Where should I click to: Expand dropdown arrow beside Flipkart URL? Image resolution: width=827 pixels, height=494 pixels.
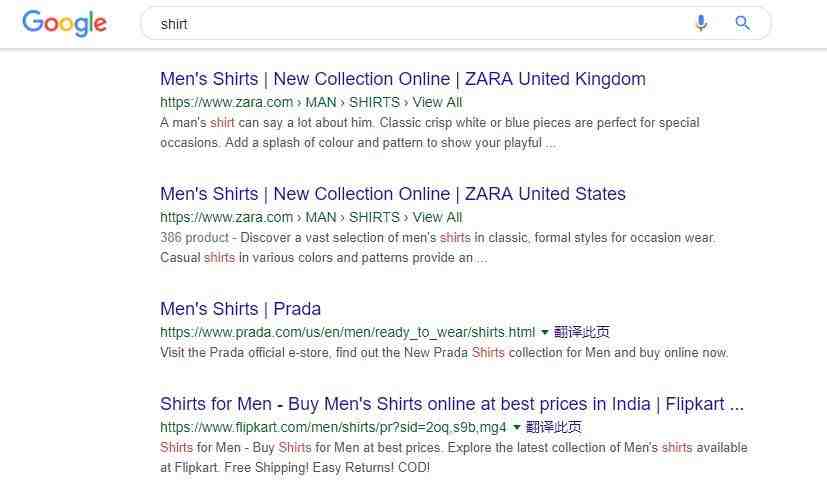click(517, 427)
